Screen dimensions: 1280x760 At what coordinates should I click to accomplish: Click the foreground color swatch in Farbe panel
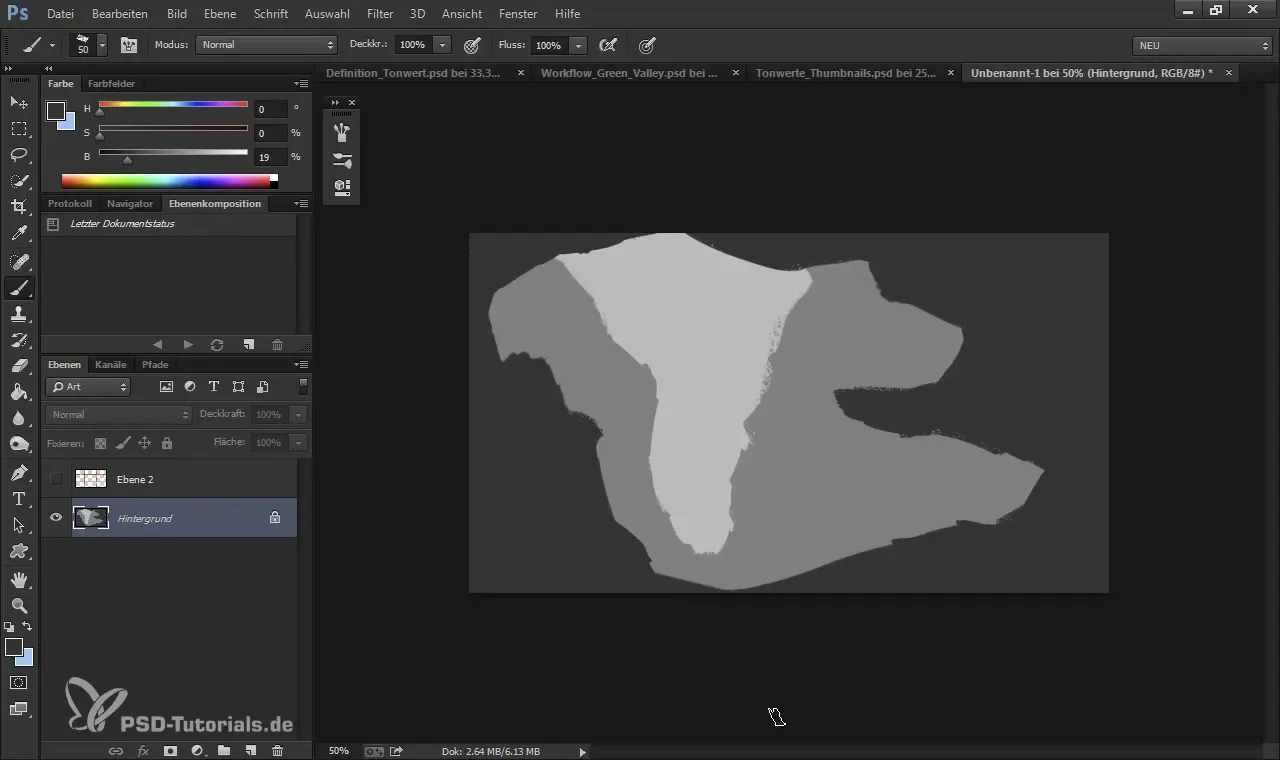(x=56, y=111)
